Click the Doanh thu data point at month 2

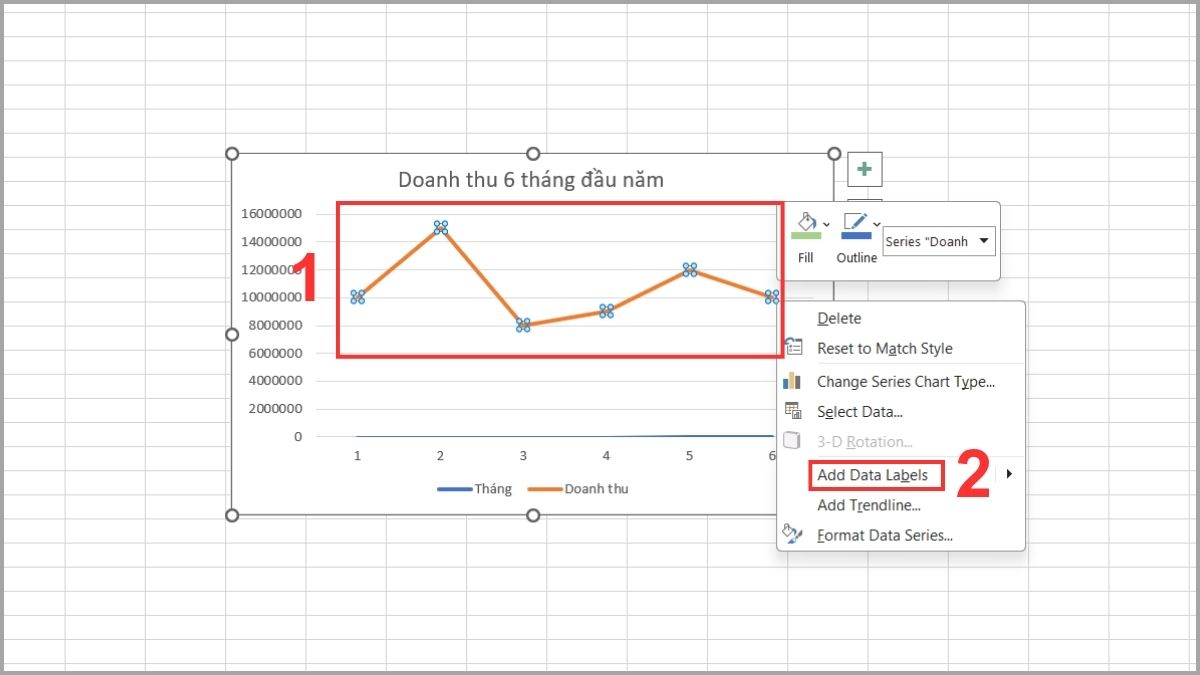coord(440,227)
